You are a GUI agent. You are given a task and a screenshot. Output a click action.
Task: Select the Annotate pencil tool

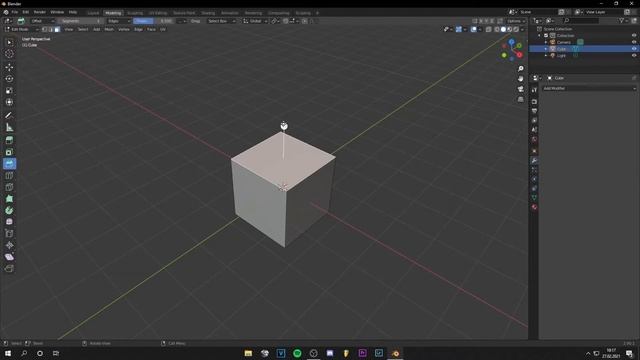pyautogui.click(x=9, y=116)
